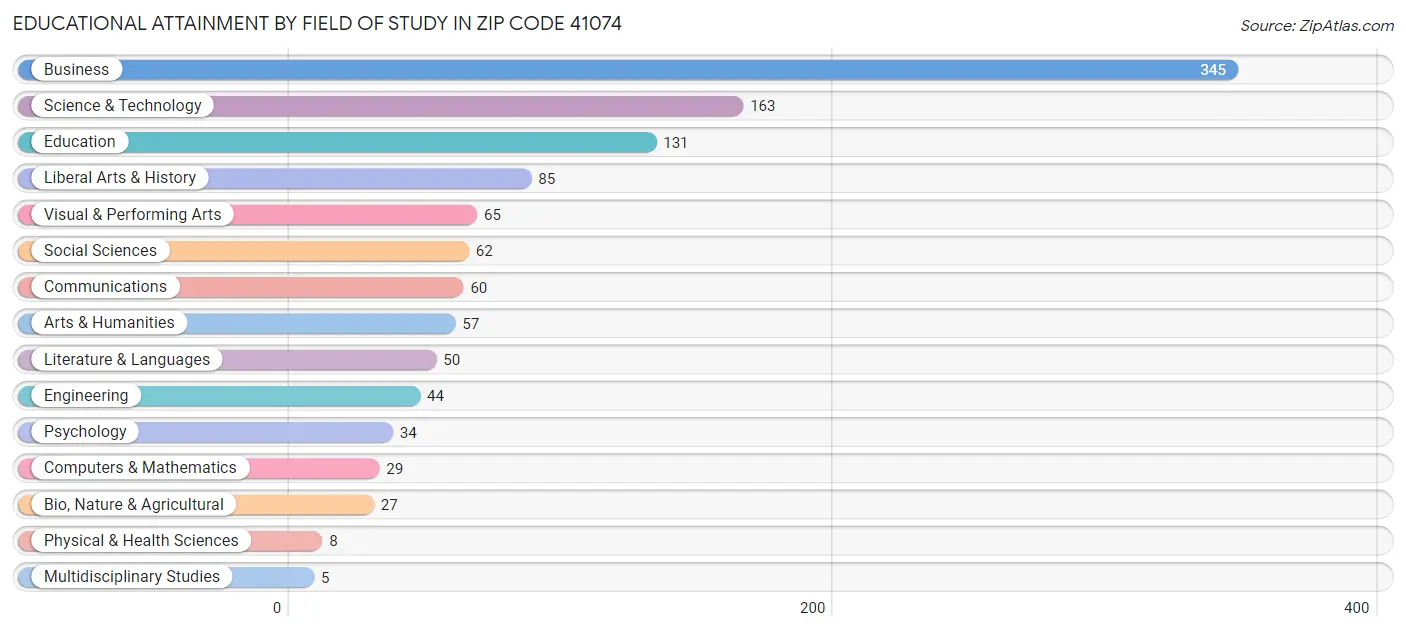Click the Bio, Nature & Agricultural label

coord(134,505)
